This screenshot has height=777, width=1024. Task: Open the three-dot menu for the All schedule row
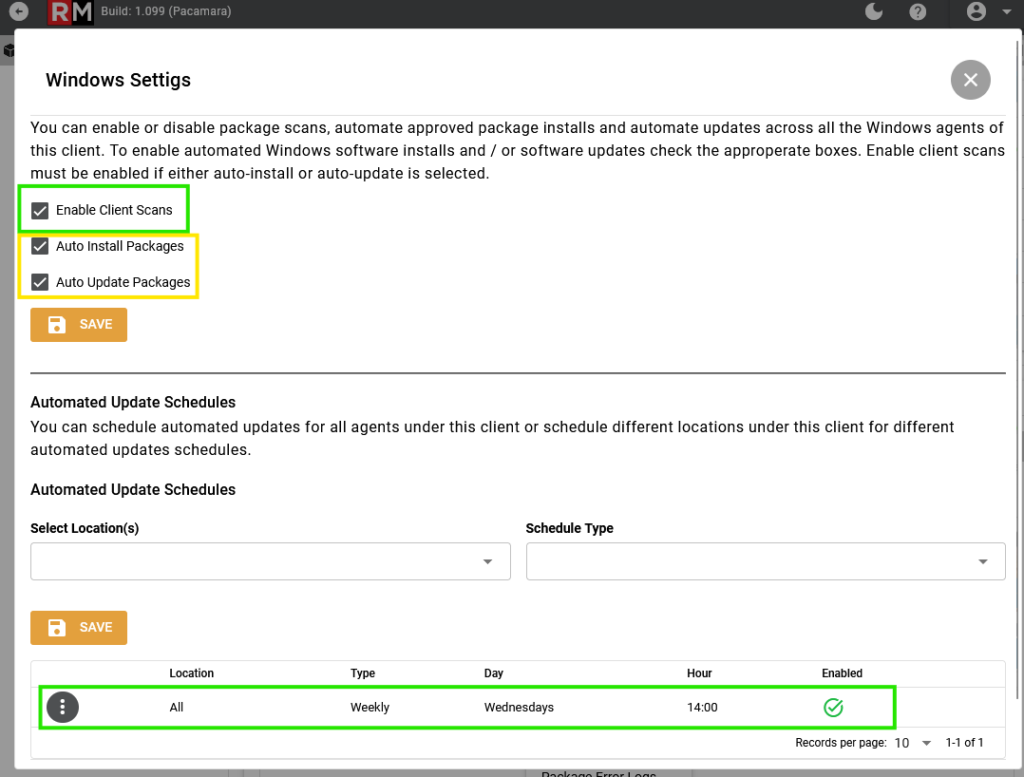[x=63, y=707]
